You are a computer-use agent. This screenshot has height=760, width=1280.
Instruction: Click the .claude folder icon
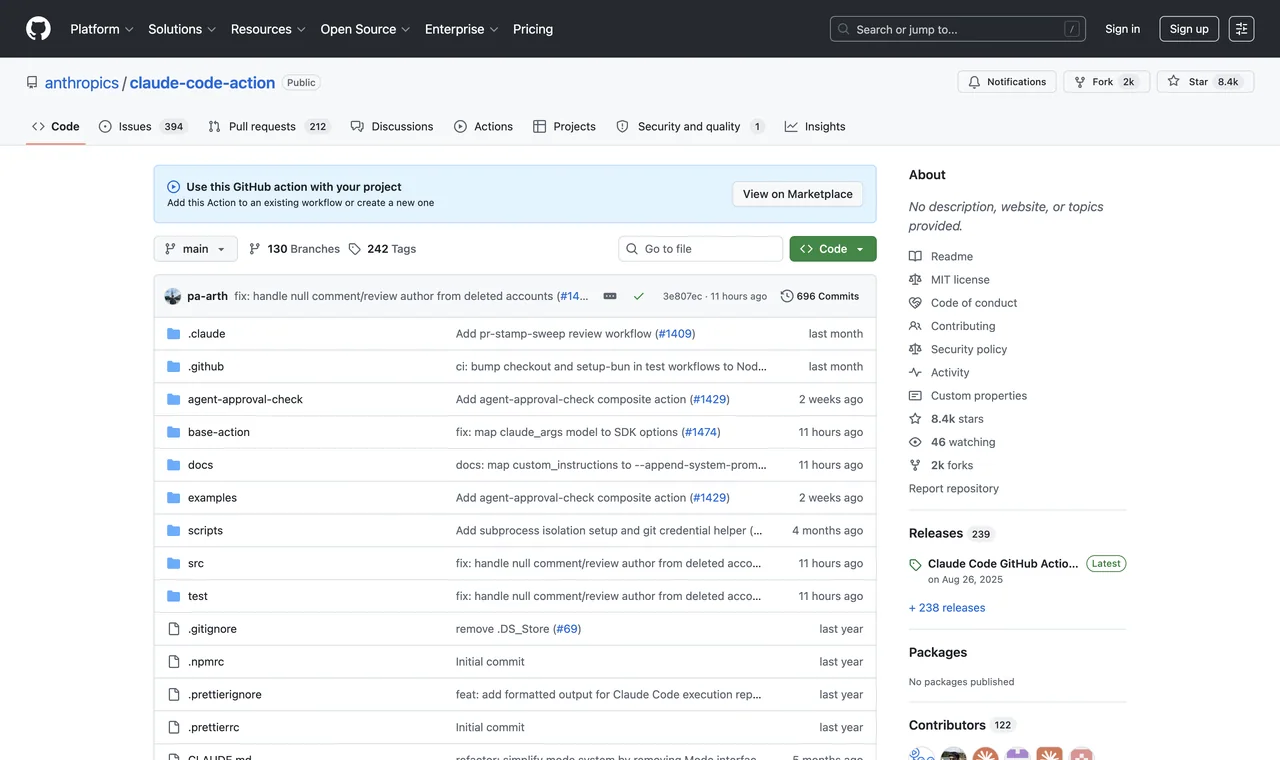pyautogui.click(x=173, y=334)
